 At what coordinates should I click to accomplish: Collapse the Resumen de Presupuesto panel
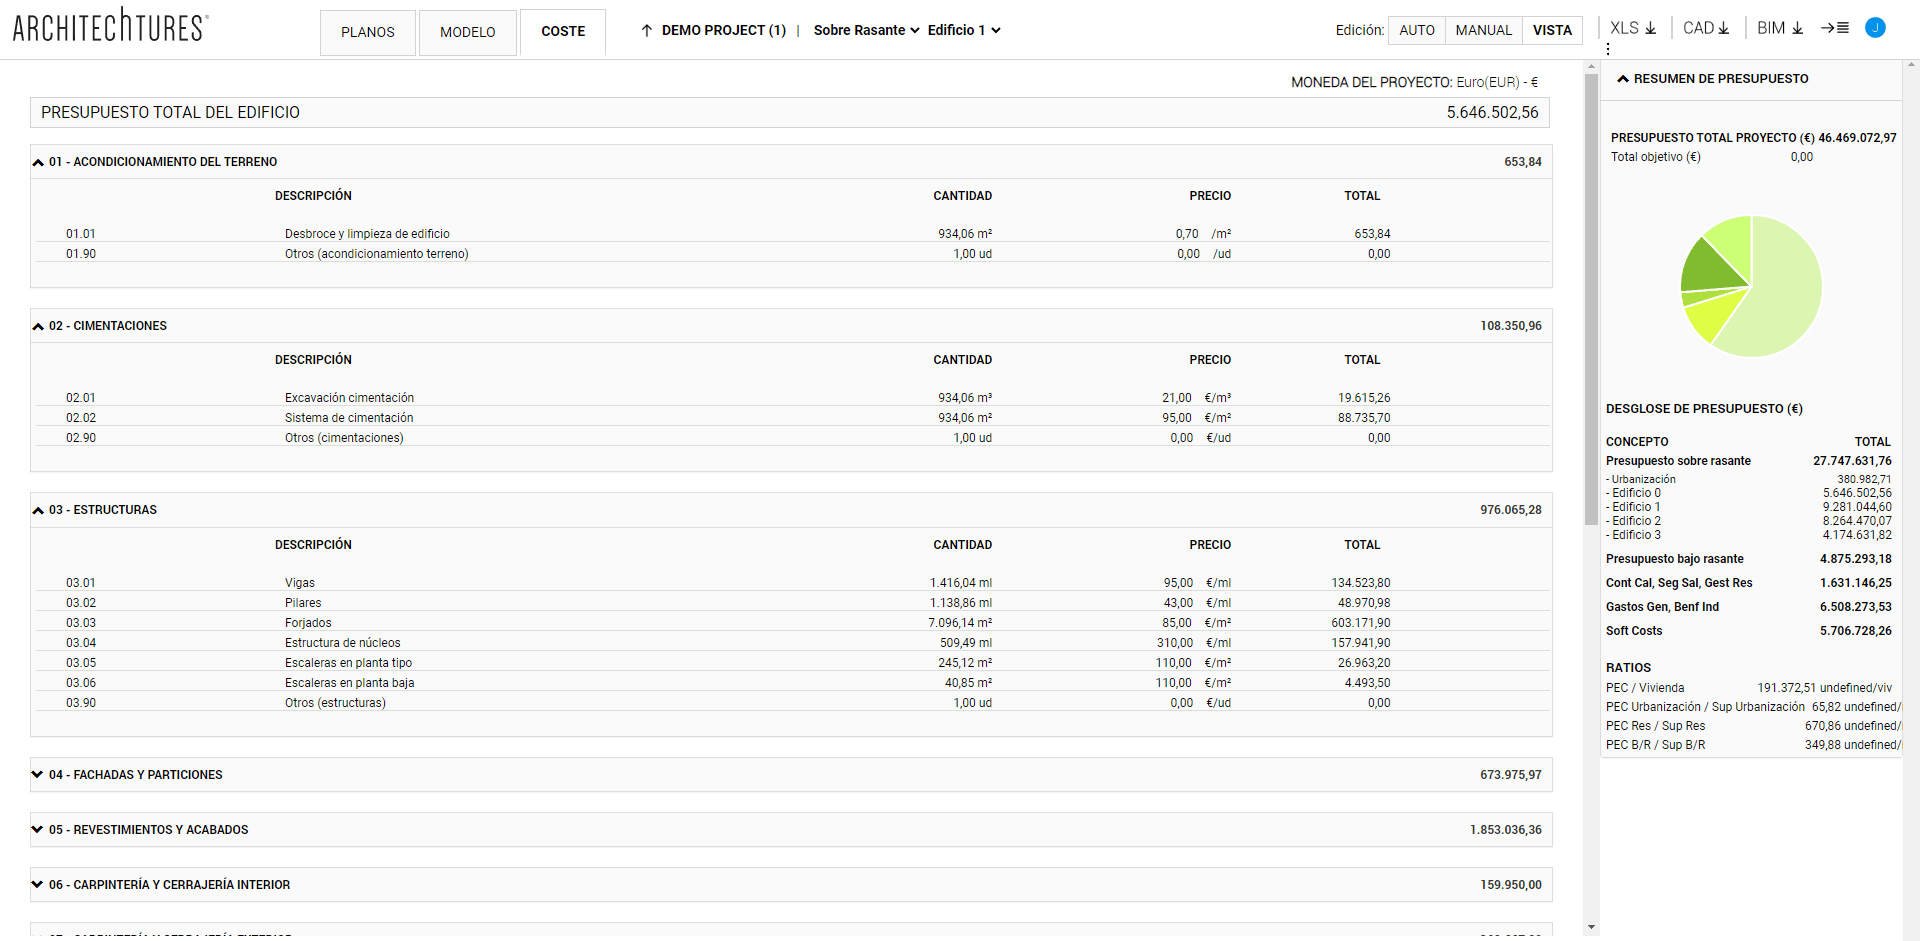pos(1623,79)
